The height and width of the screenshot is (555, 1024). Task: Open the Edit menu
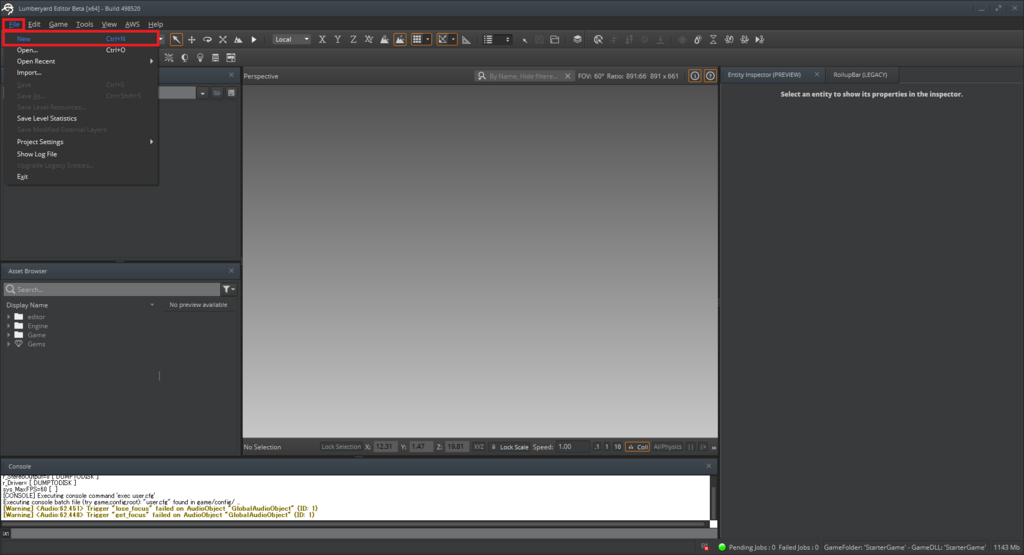tap(34, 24)
